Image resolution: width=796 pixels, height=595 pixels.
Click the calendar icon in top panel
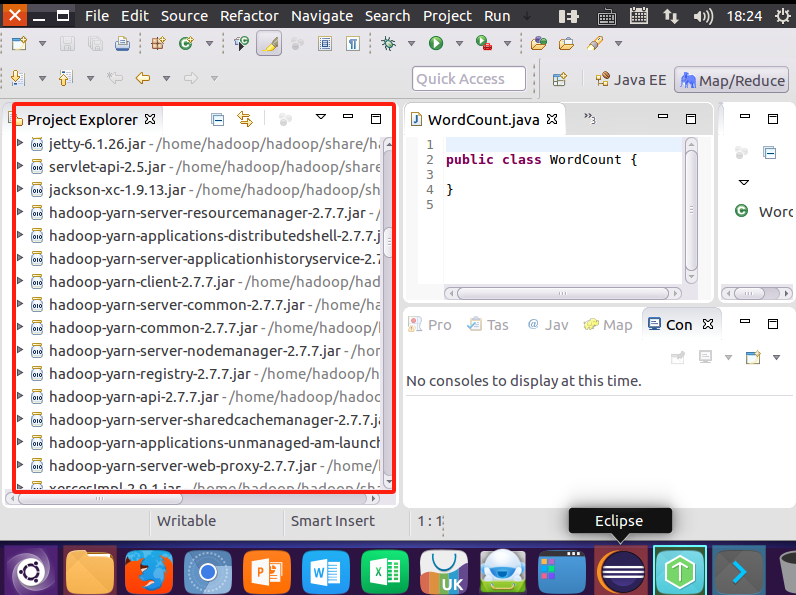pyautogui.click(x=639, y=16)
